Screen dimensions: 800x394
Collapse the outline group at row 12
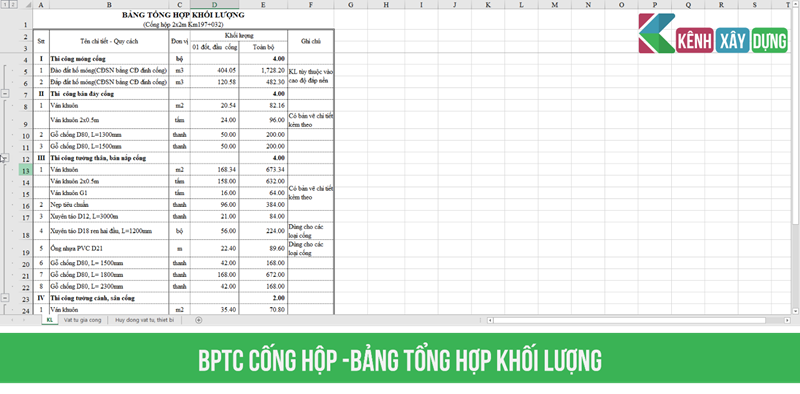[5, 158]
